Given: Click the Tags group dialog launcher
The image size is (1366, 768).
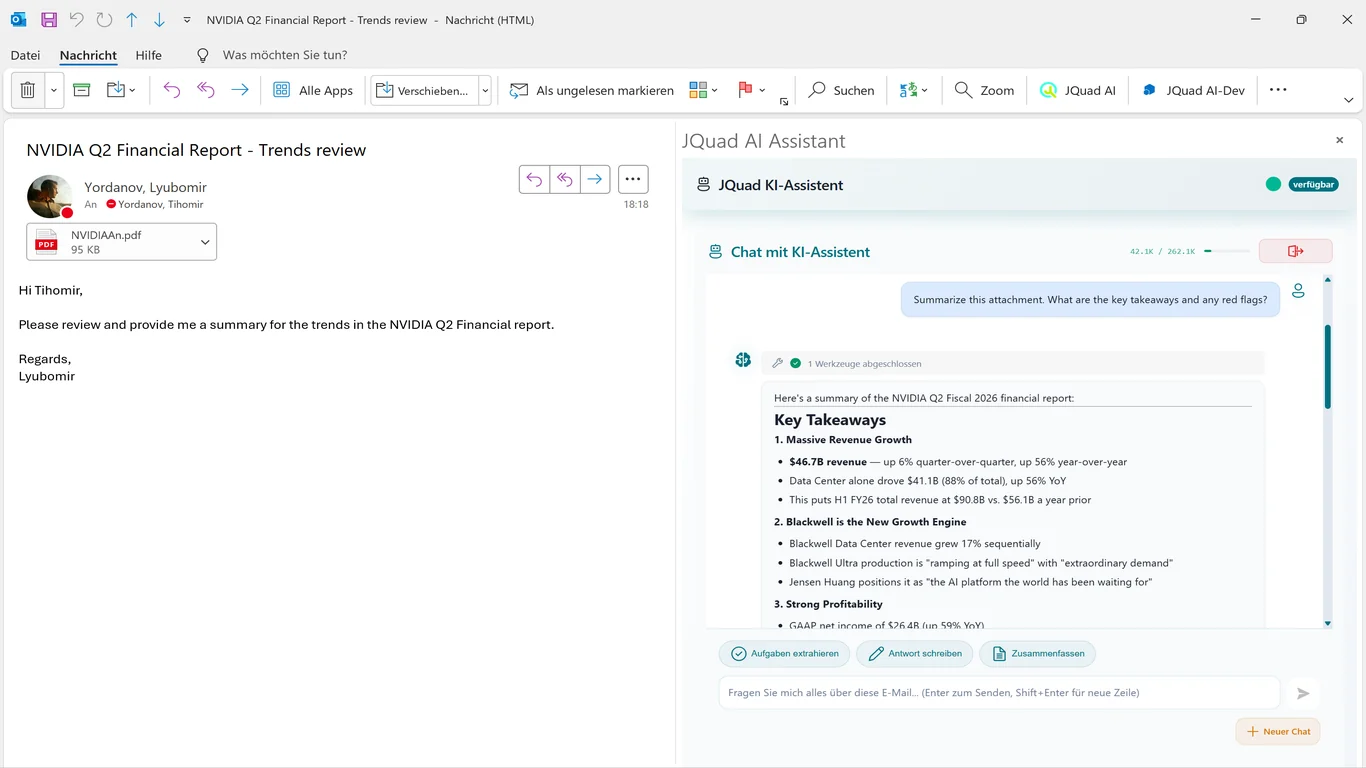Looking at the screenshot, I should point(784,101).
